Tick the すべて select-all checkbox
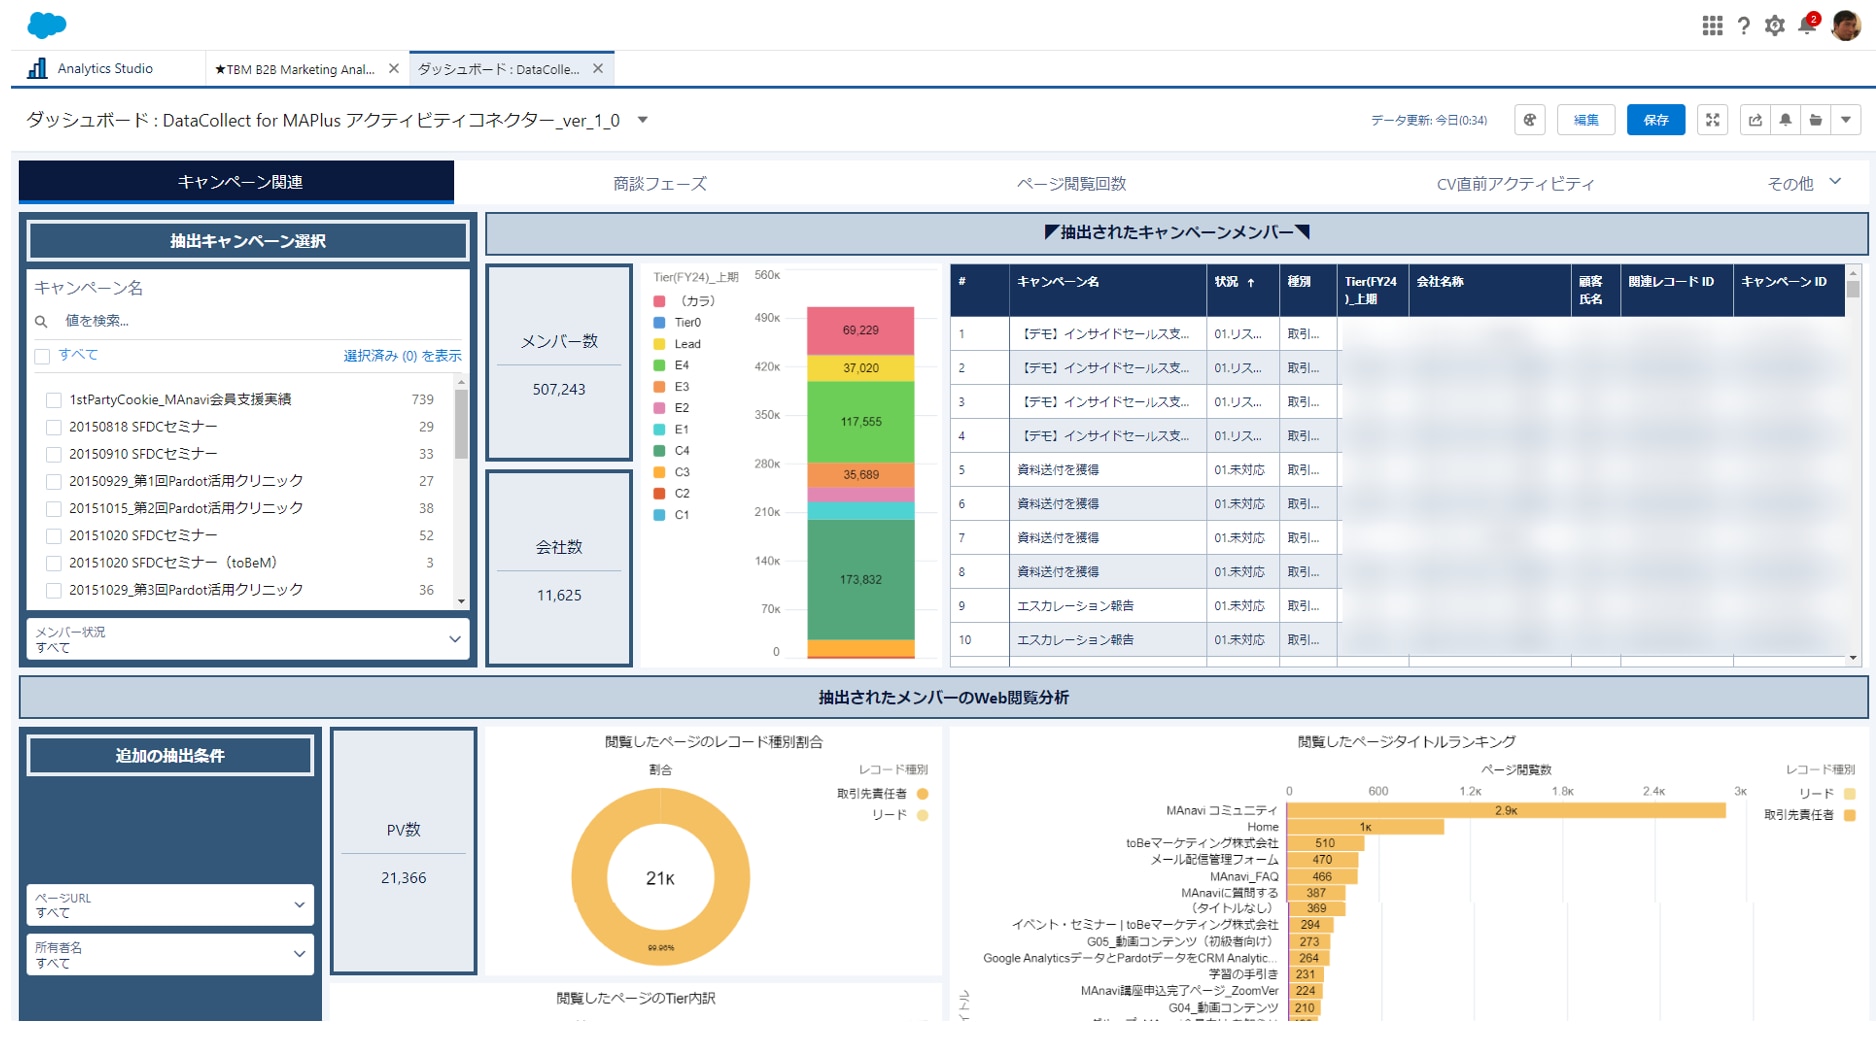The width and height of the screenshot is (1876, 1040). [x=42, y=356]
